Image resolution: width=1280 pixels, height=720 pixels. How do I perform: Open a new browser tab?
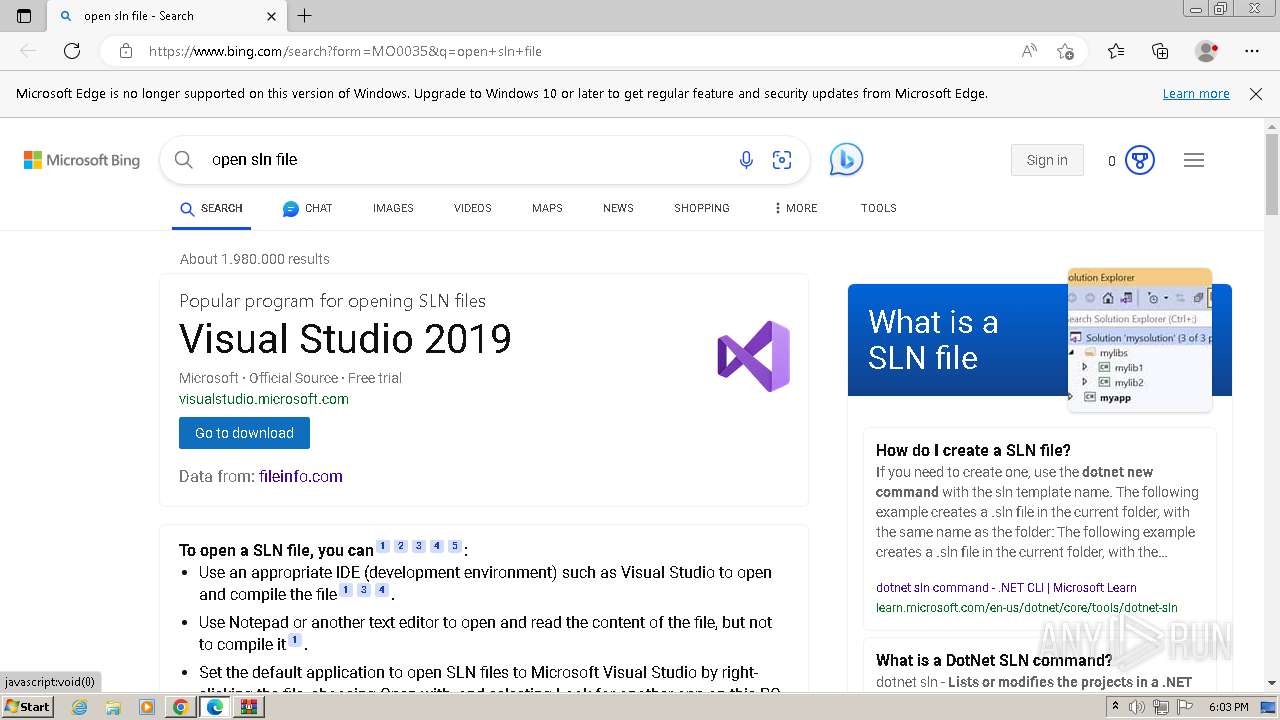pyautogui.click(x=305, y=16)
